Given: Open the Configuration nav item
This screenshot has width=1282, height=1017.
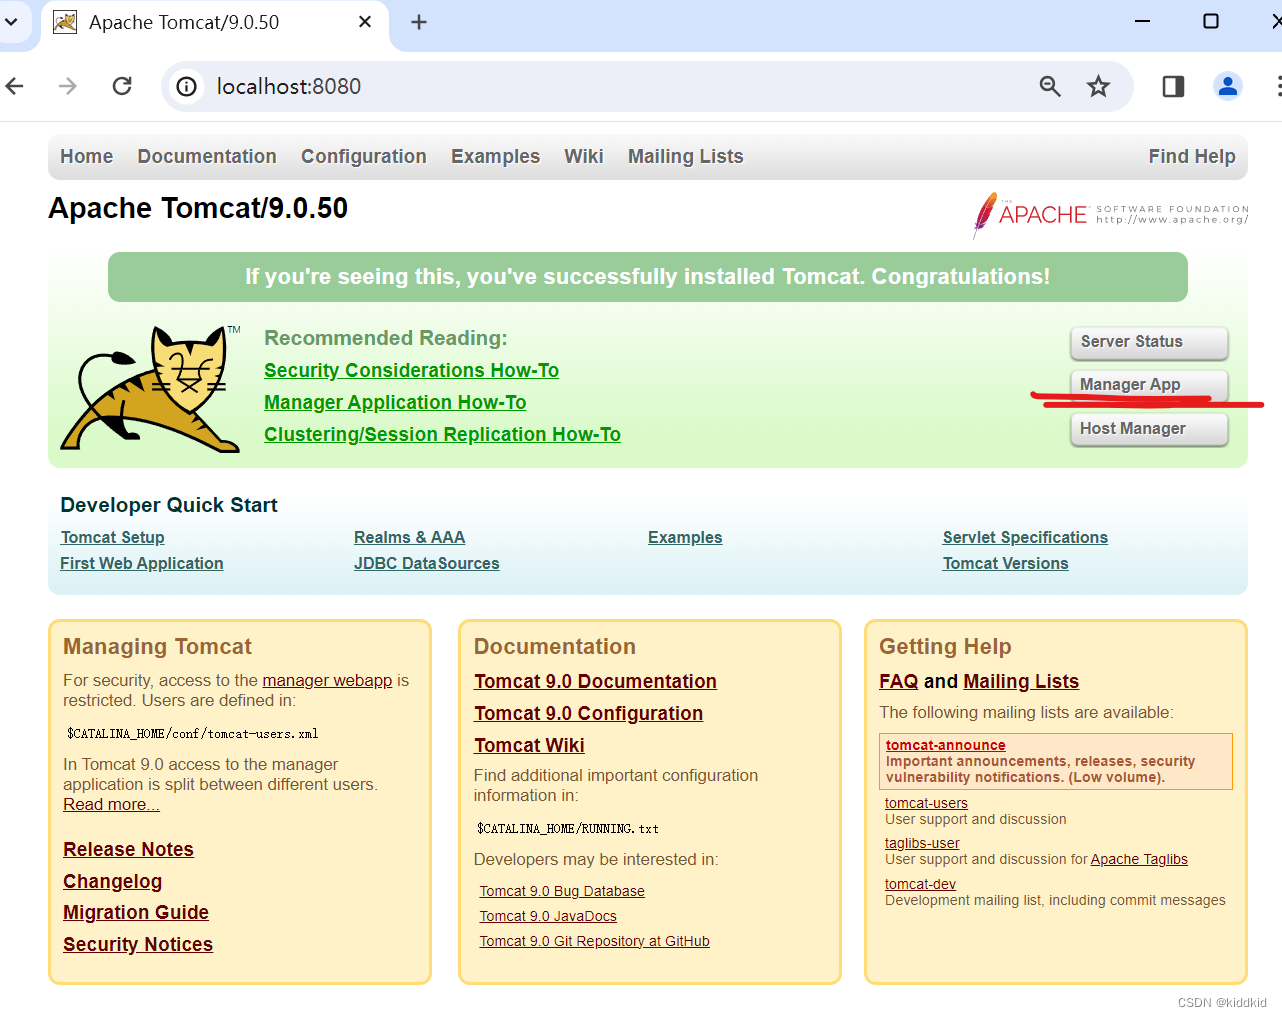Looking at the screenshot, I should [x=364, y=156].
